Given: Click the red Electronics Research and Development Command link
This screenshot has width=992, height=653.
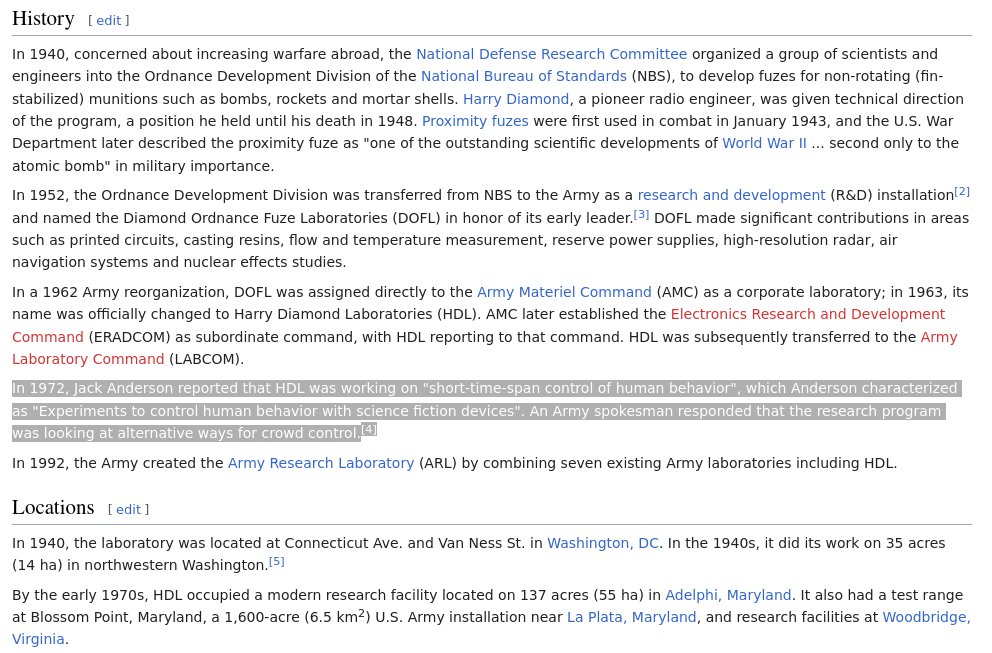Looking at the screenshot, I should pyautogui.click(x=807, y=314).
